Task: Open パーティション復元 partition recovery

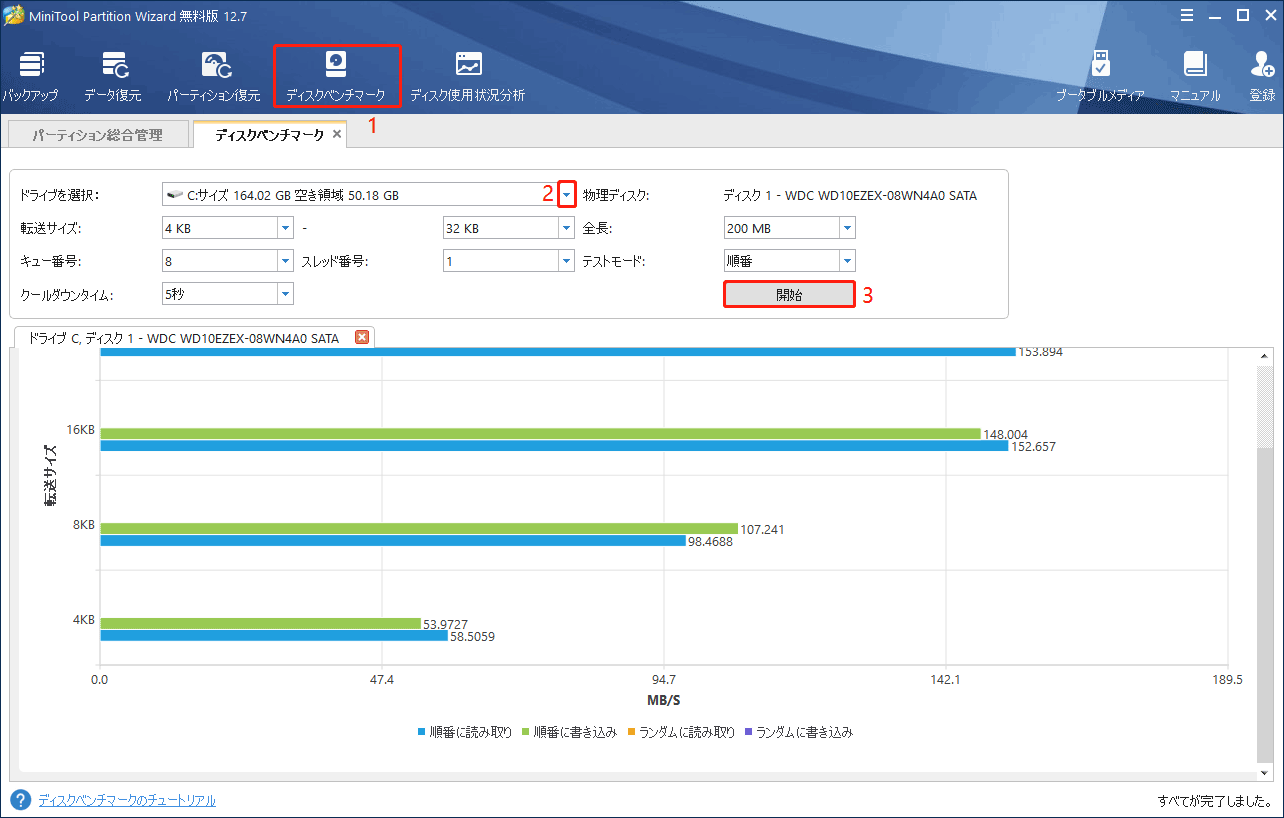Action: pos(213,77)
